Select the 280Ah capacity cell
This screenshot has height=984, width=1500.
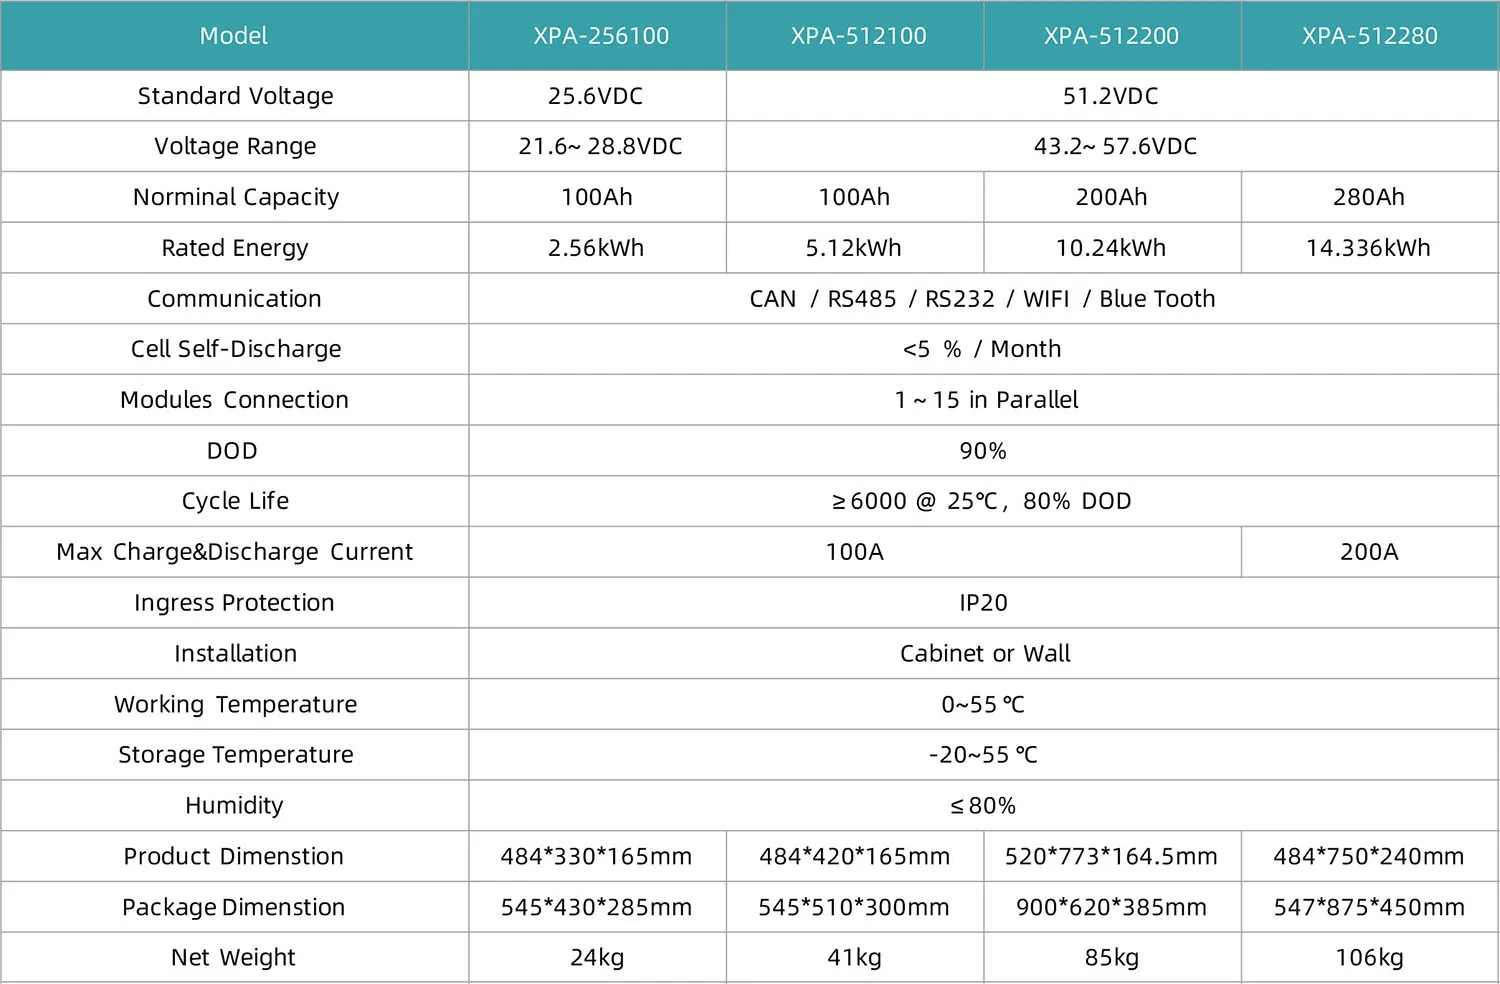tap(1368, 197)
